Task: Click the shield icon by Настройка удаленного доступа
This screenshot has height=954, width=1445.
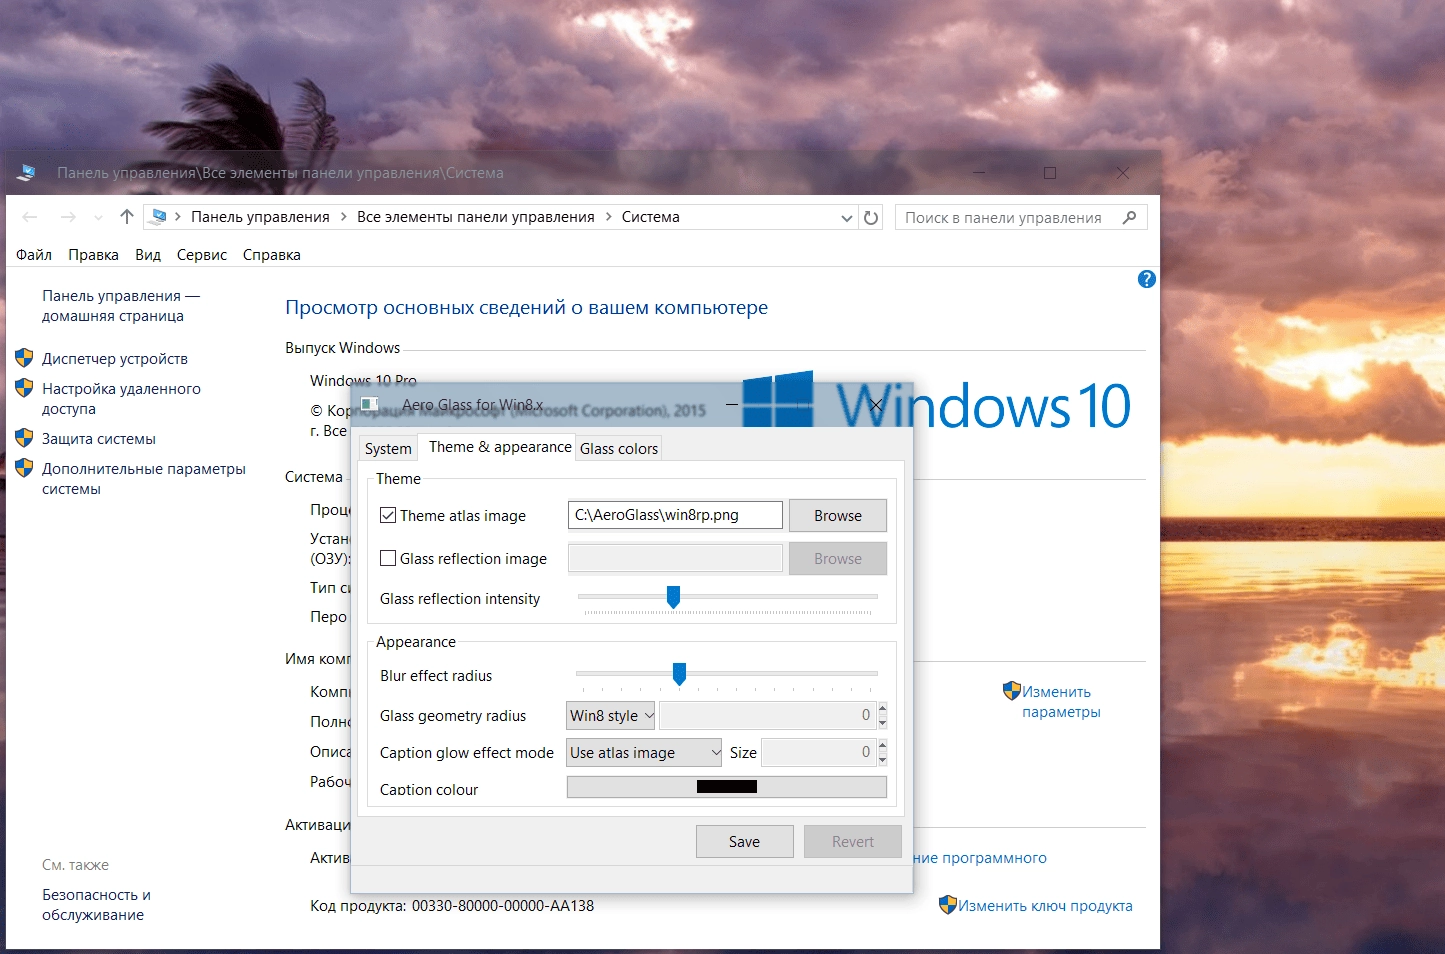Action: 25,388
